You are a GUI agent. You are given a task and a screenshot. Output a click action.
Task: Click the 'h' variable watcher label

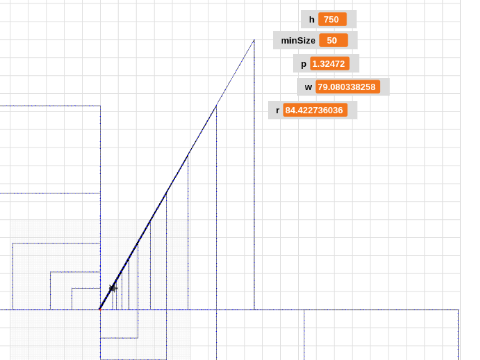click(312, 20)
